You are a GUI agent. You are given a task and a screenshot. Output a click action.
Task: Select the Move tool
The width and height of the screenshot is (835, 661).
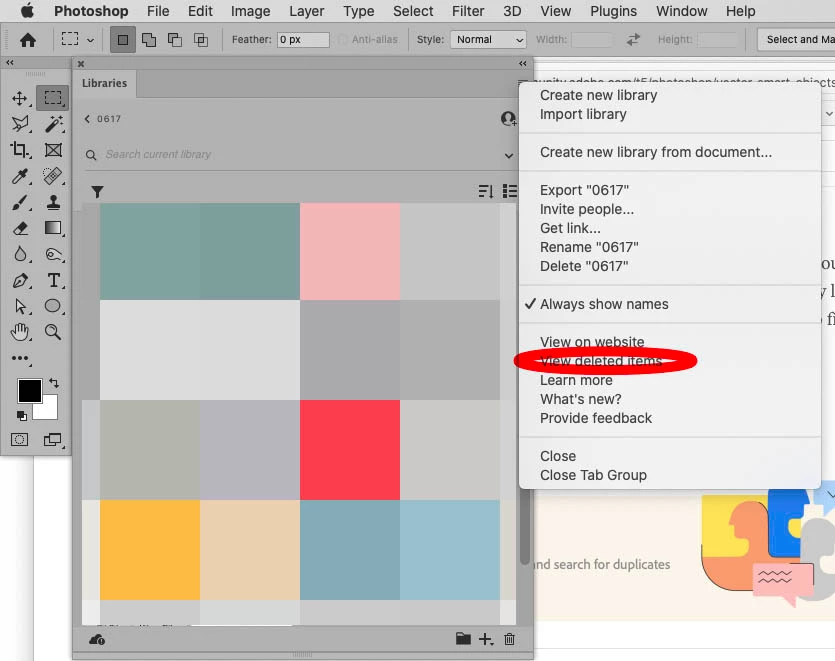20,98
